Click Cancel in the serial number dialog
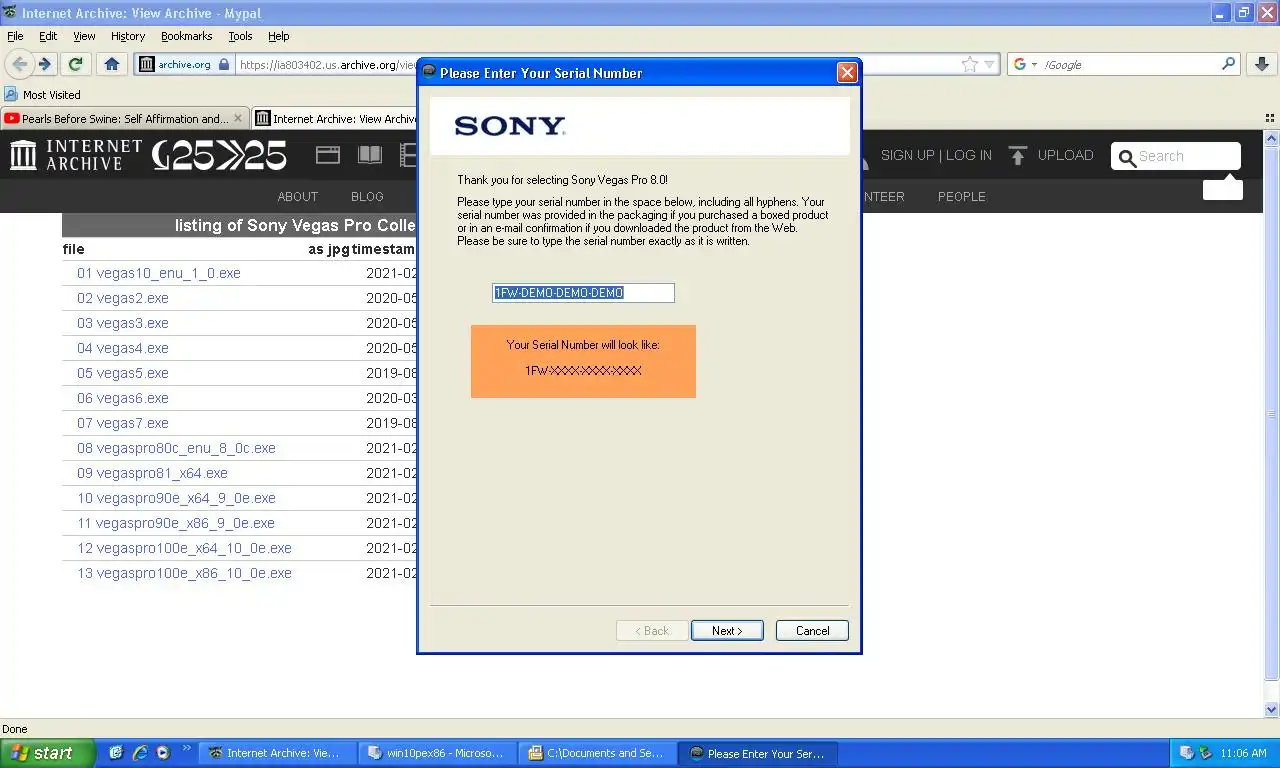1280x768 pixels. point(812,630)
